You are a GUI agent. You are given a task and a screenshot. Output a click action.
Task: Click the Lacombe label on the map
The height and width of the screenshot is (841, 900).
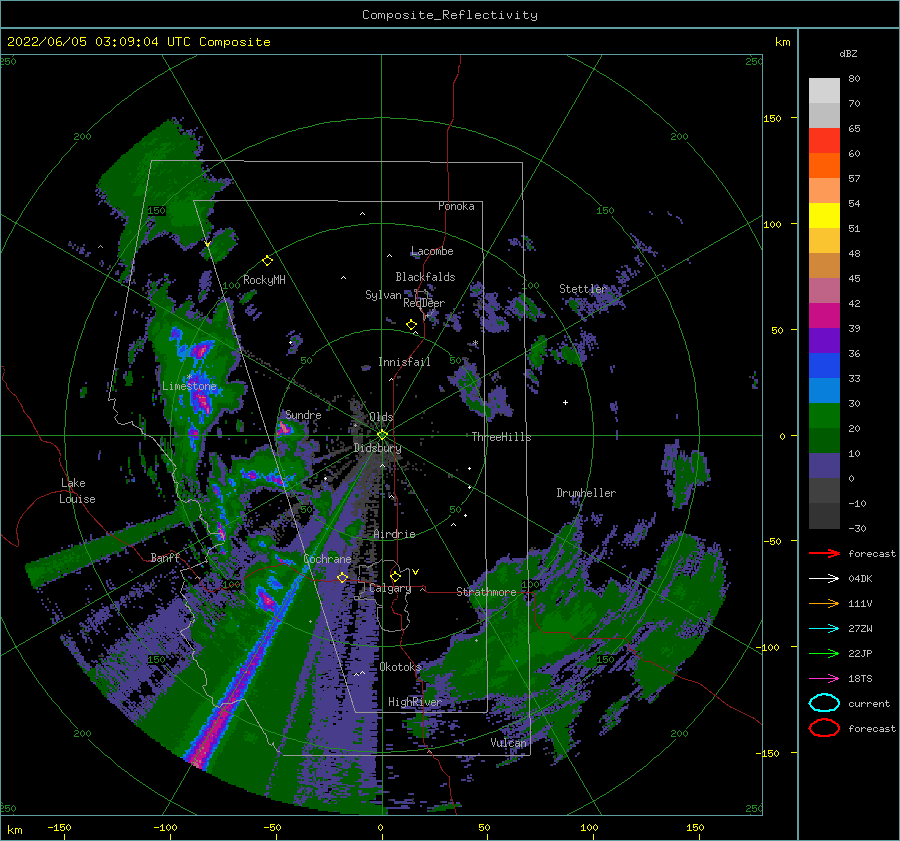(432, 251)
